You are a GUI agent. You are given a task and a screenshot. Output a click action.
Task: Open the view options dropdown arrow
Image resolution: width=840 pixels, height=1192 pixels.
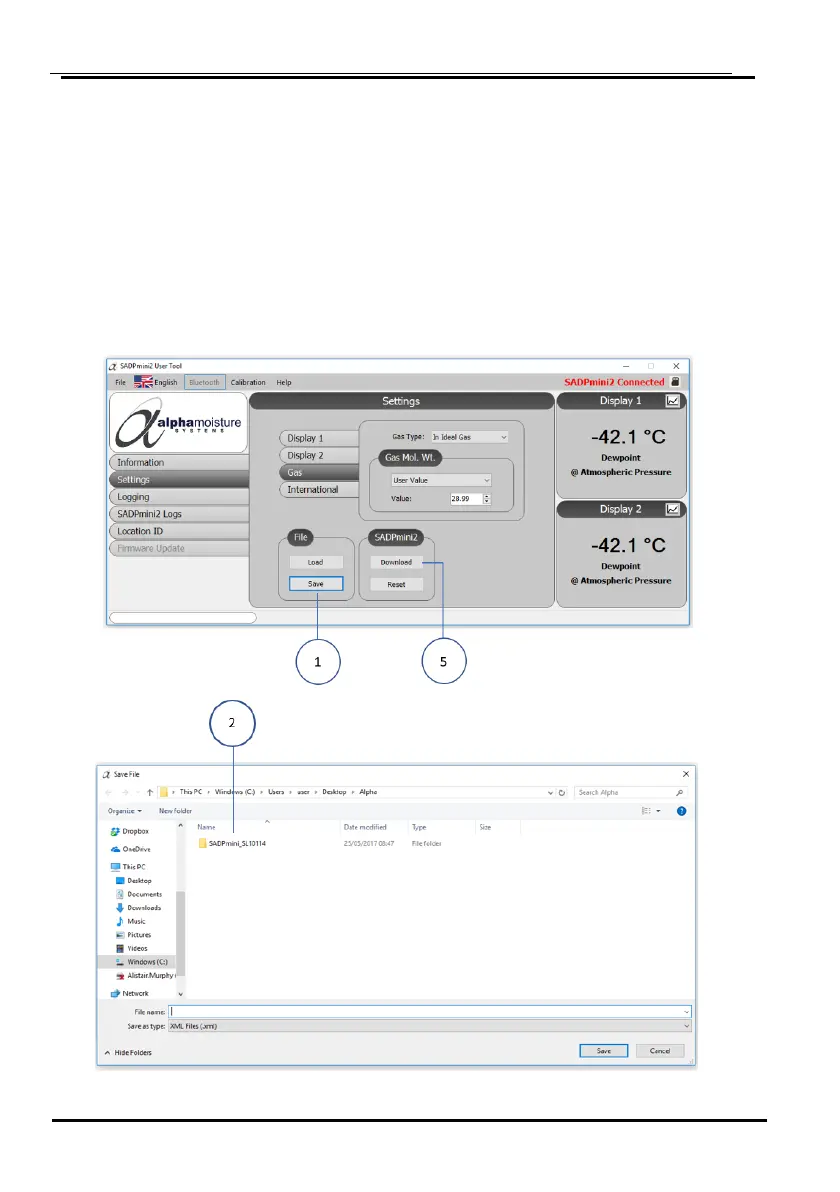658,811
